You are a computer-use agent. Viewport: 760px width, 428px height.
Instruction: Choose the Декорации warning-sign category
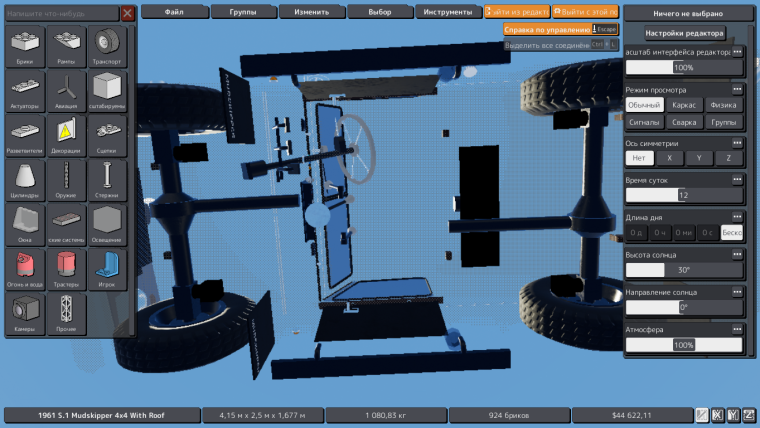coord(66,136)
